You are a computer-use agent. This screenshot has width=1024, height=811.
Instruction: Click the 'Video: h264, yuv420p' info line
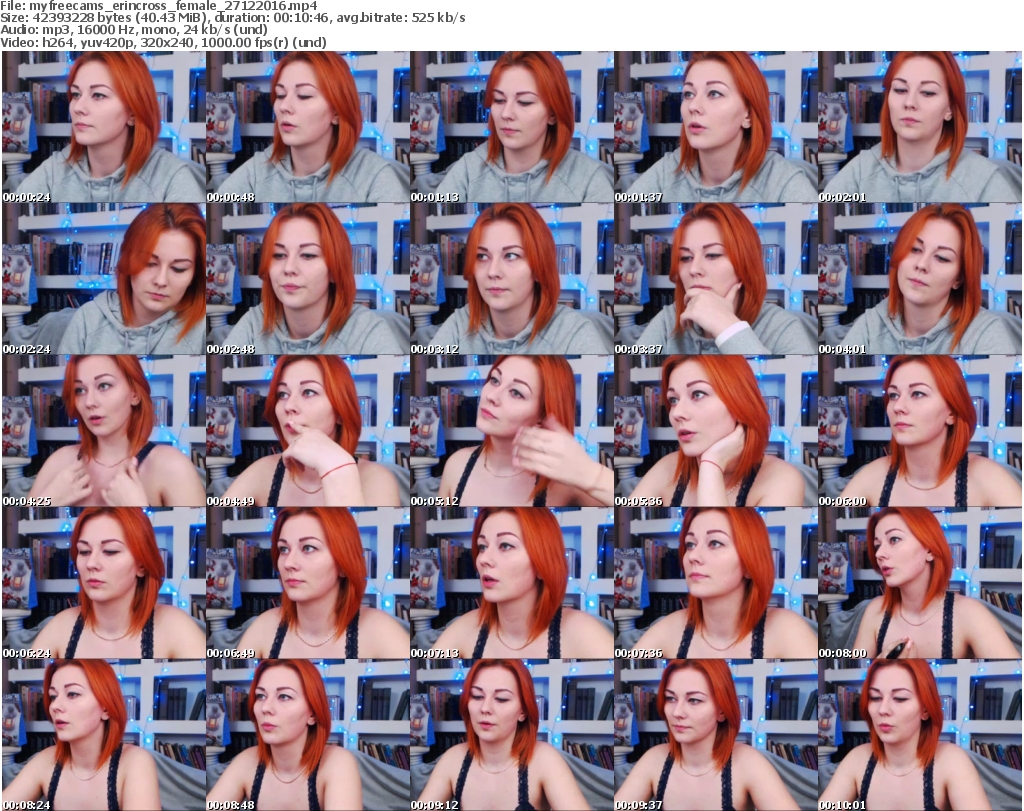tap(163, 42)
